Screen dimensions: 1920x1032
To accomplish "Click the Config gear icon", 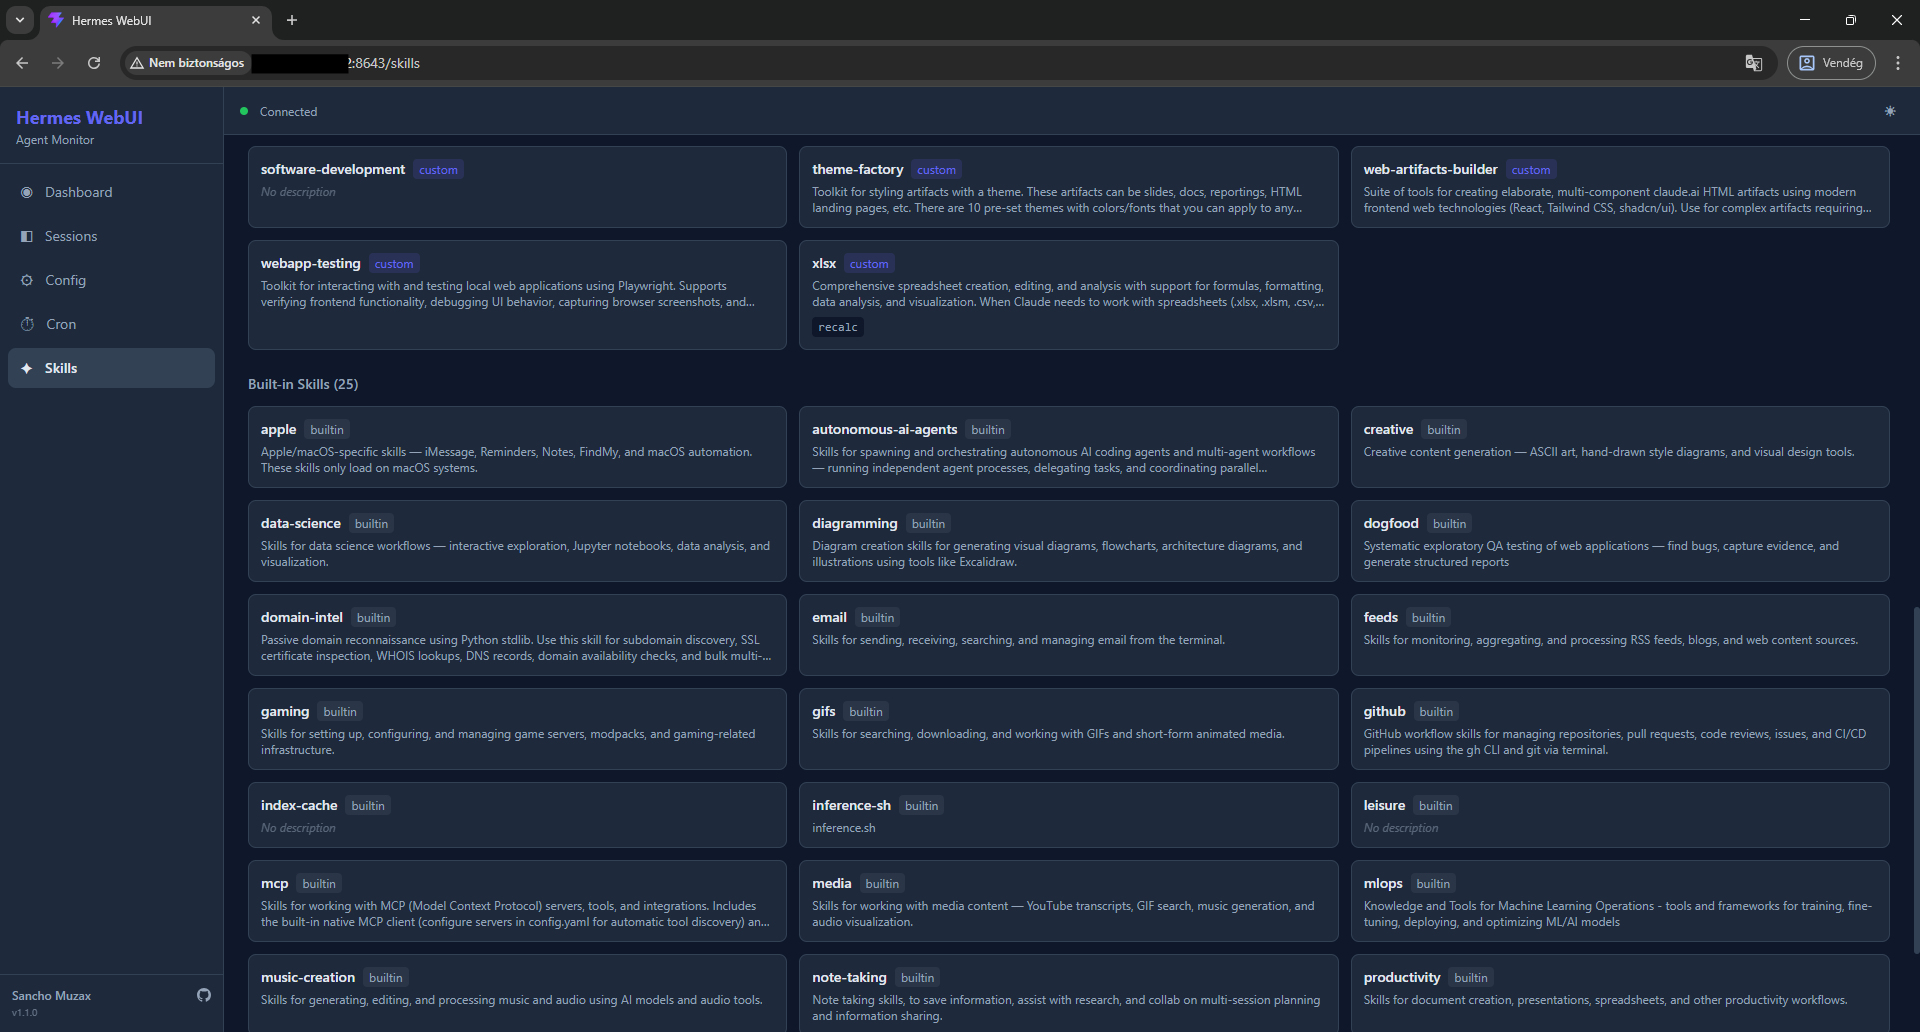I will click(27, 280).
